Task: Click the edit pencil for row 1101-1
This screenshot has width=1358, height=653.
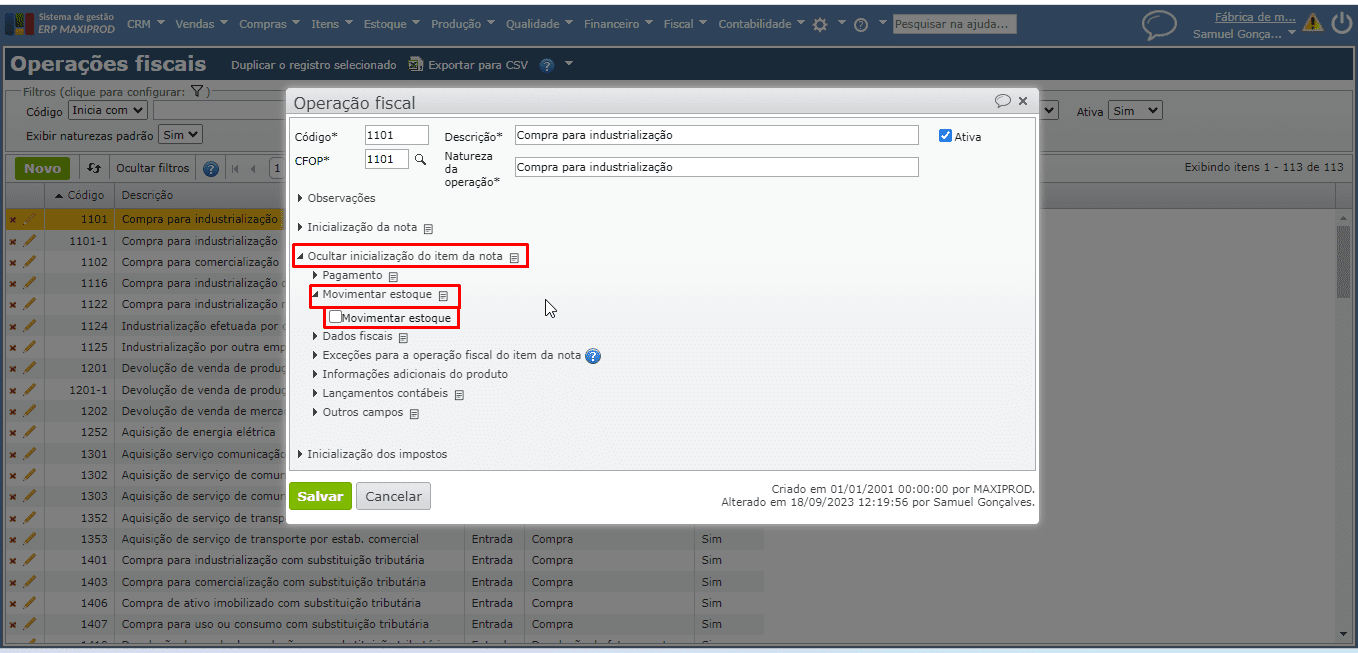Action: (x=29, y=241)
